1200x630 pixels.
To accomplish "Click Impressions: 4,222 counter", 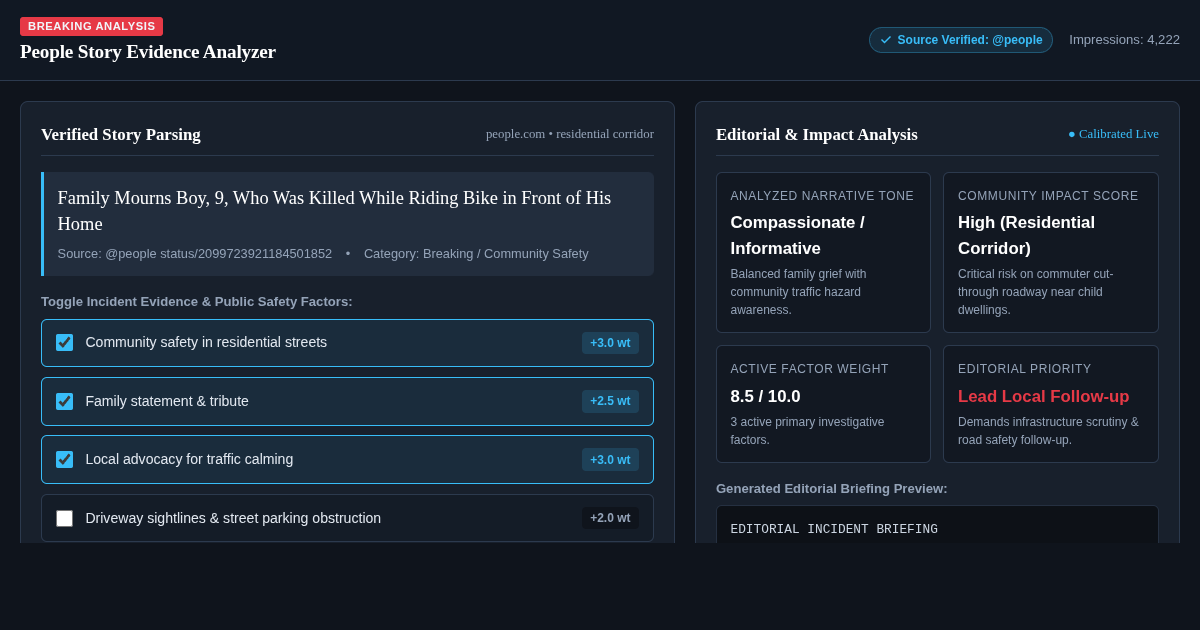I will [x=1124, y=40].
